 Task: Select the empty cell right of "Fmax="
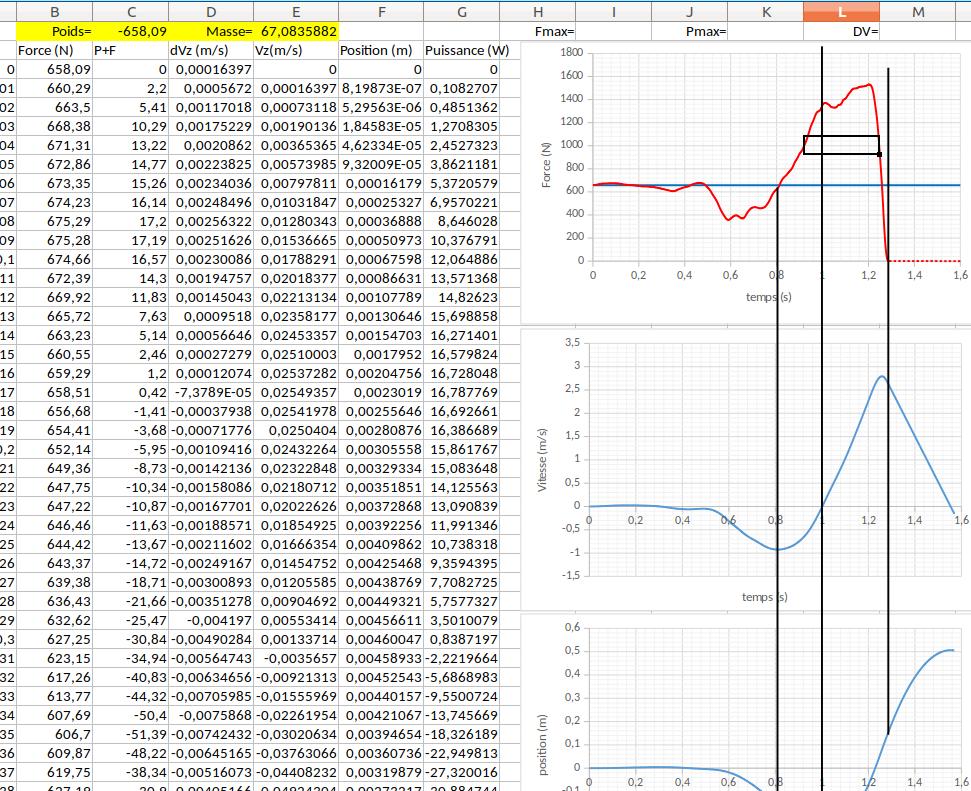click(613, 31)
